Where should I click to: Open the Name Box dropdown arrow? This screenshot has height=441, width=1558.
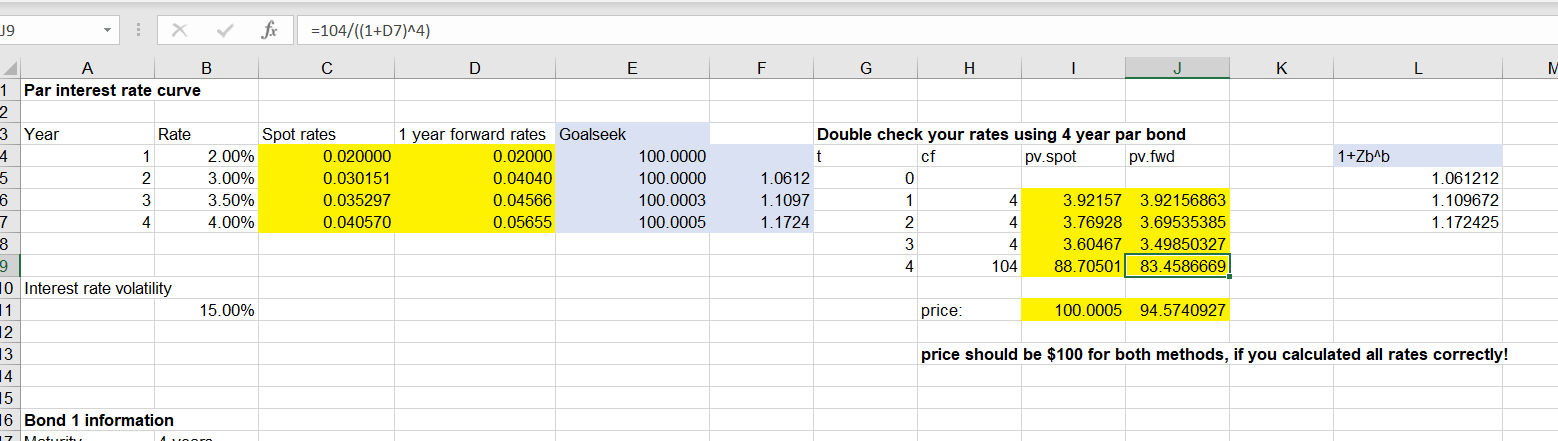106,30
